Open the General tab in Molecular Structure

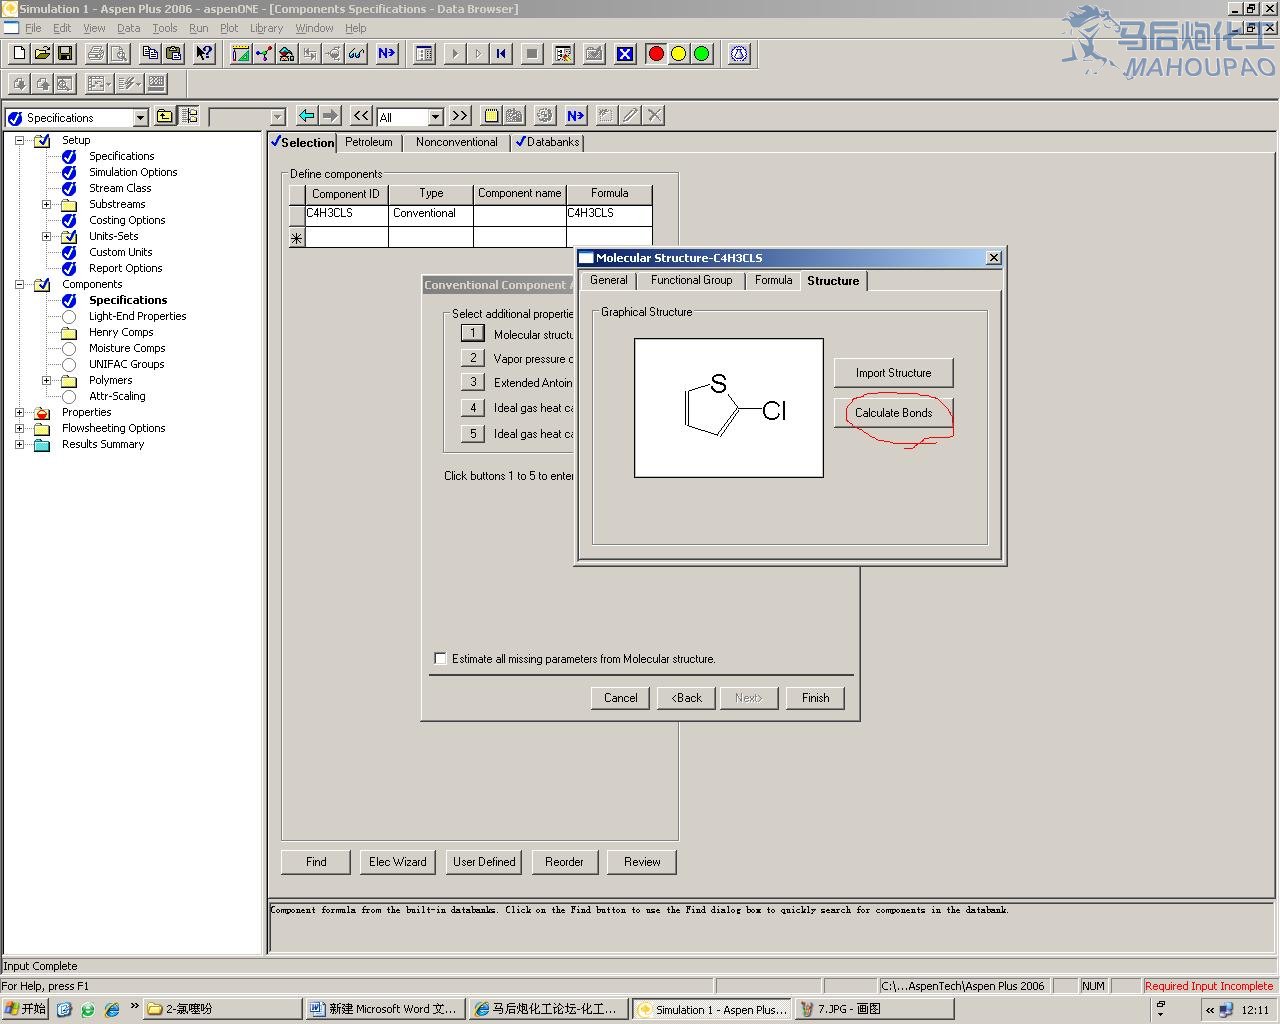[609, 280]
